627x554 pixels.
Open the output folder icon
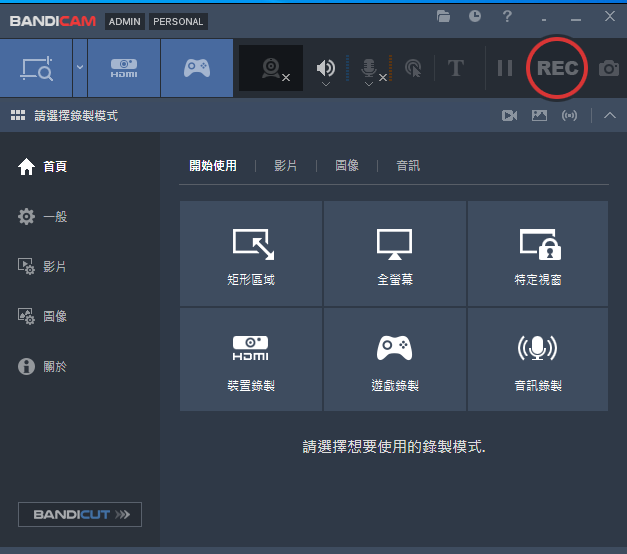(x=443, y=16)
